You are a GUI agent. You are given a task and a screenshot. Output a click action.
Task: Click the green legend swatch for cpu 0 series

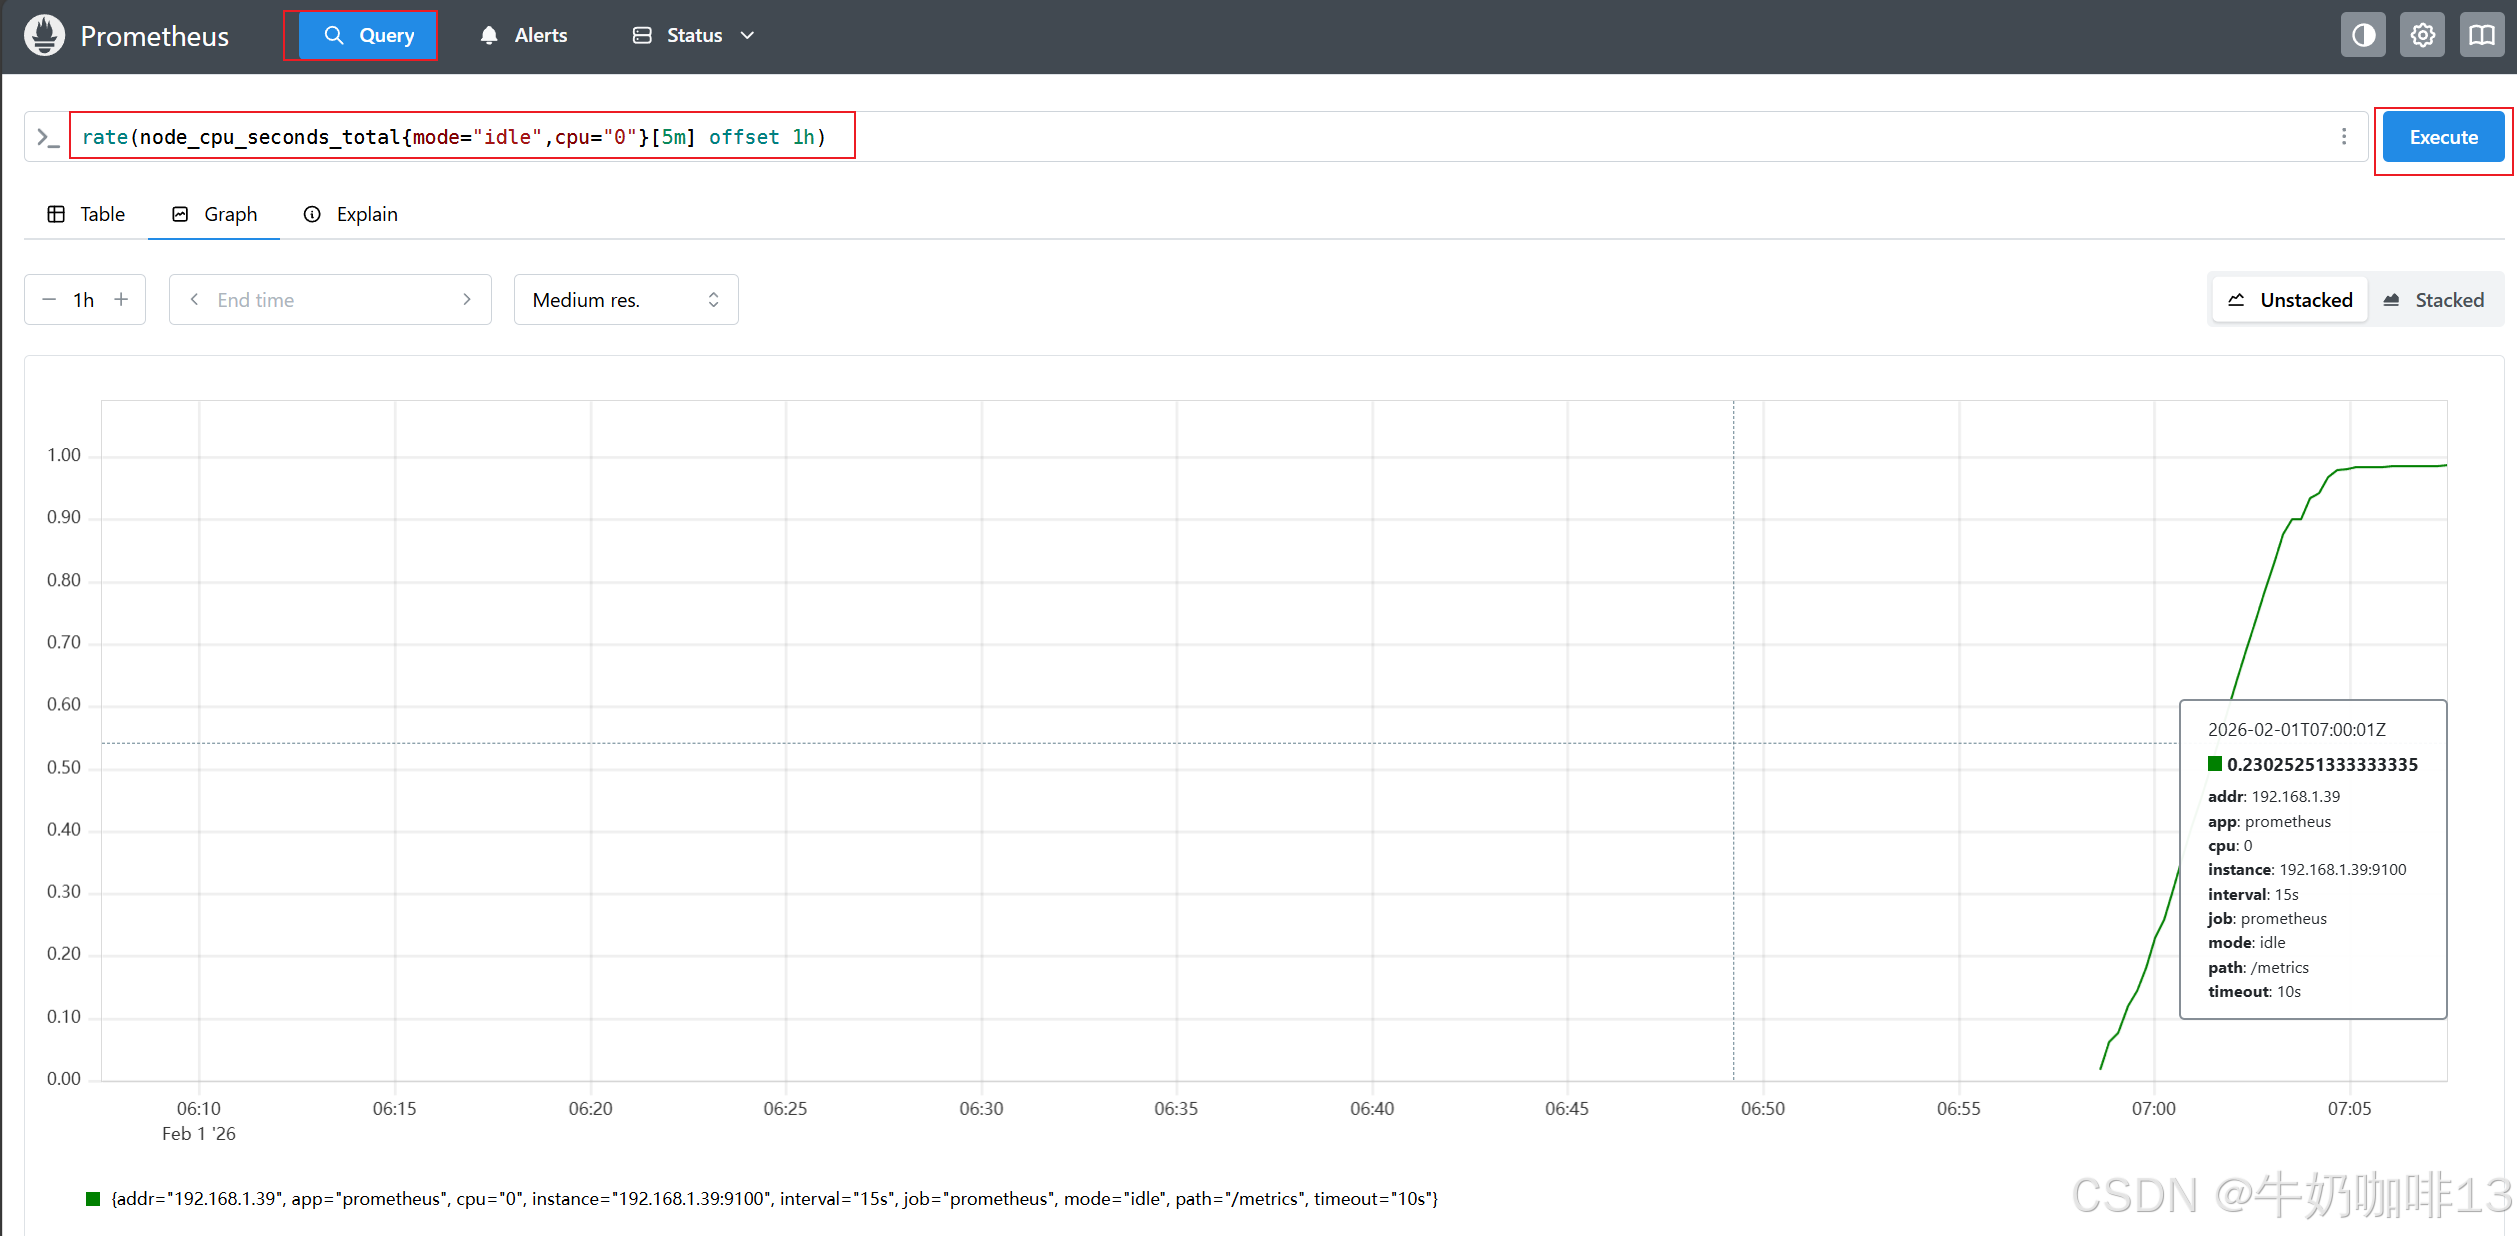pyautogui.click(x=93, y=1199)
